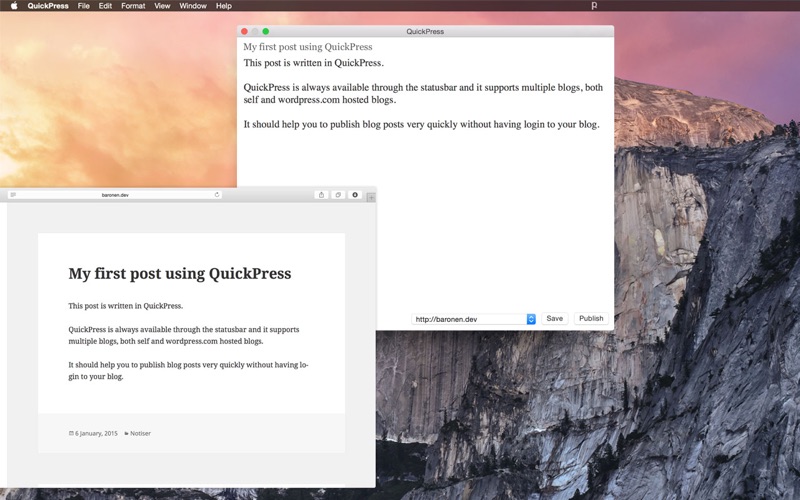
Task: Reload the baronen.dev page
Action: coord(217,195)
